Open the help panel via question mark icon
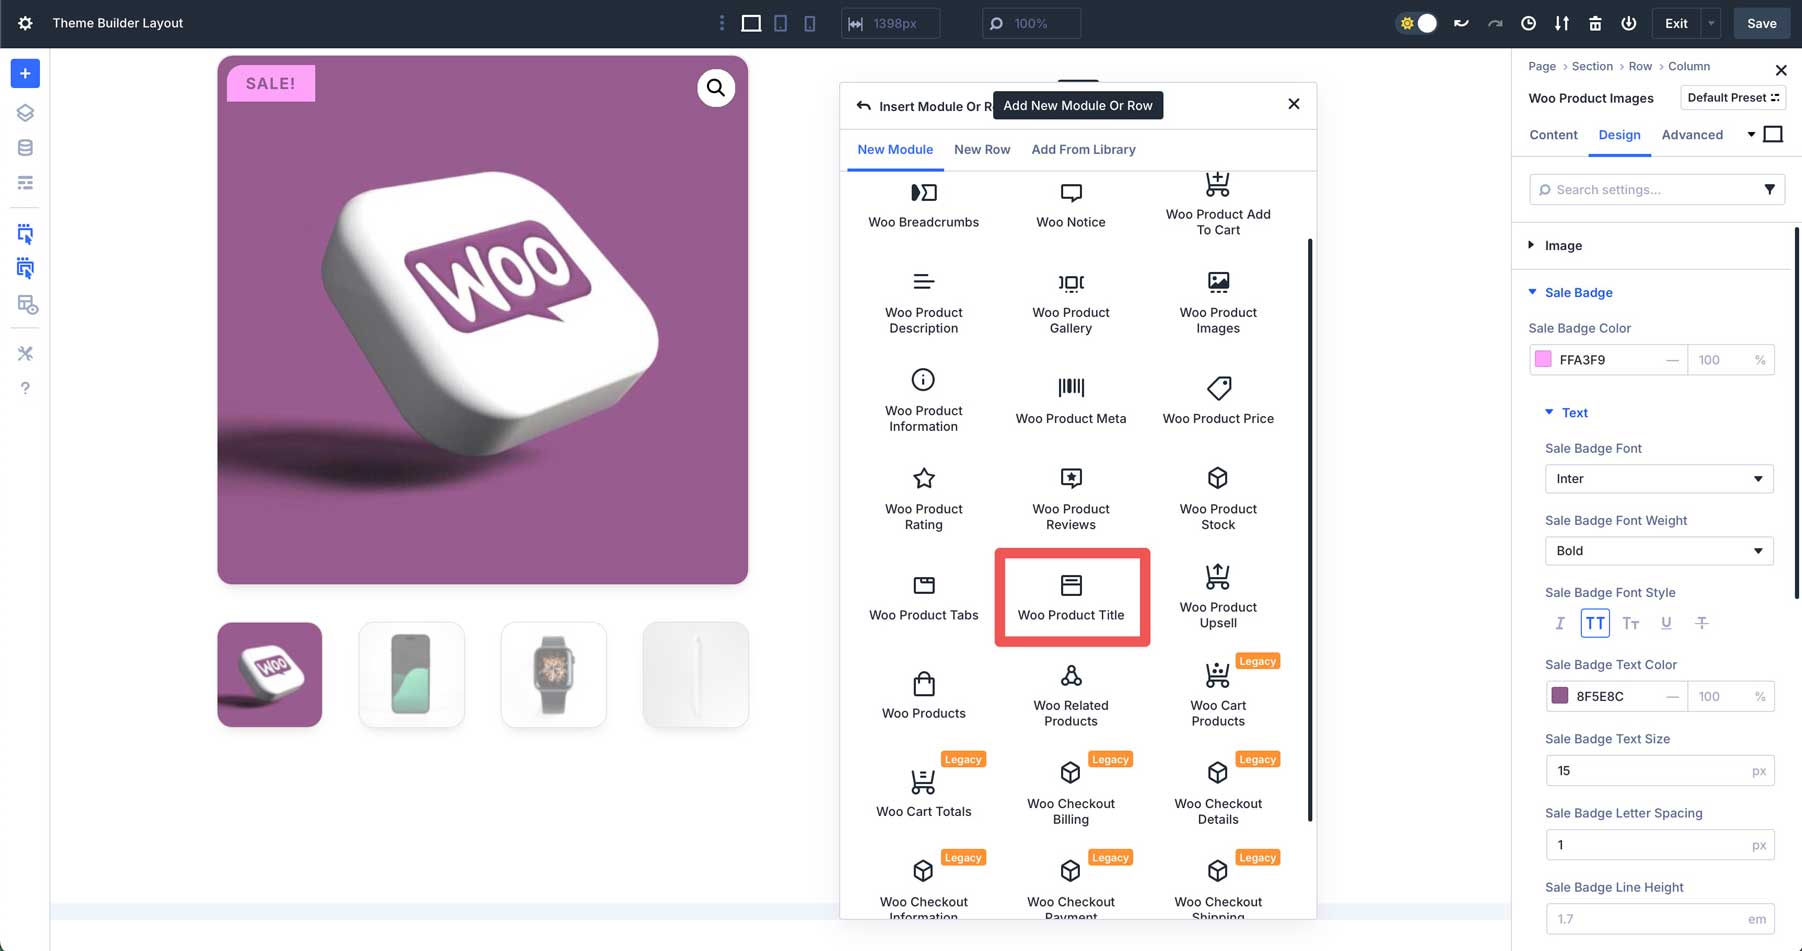Screen dimensions: 1802x951 [24, 388]
